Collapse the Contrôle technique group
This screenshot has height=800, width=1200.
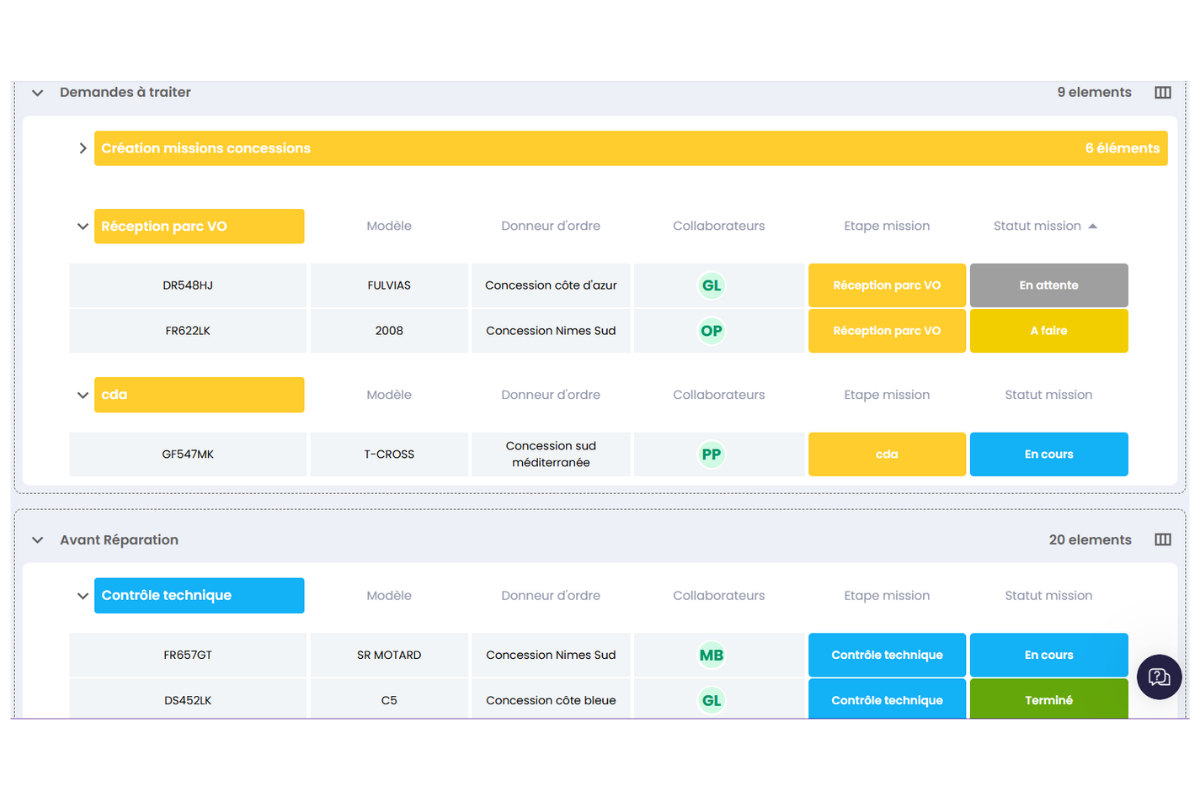[x=83, y=596]
